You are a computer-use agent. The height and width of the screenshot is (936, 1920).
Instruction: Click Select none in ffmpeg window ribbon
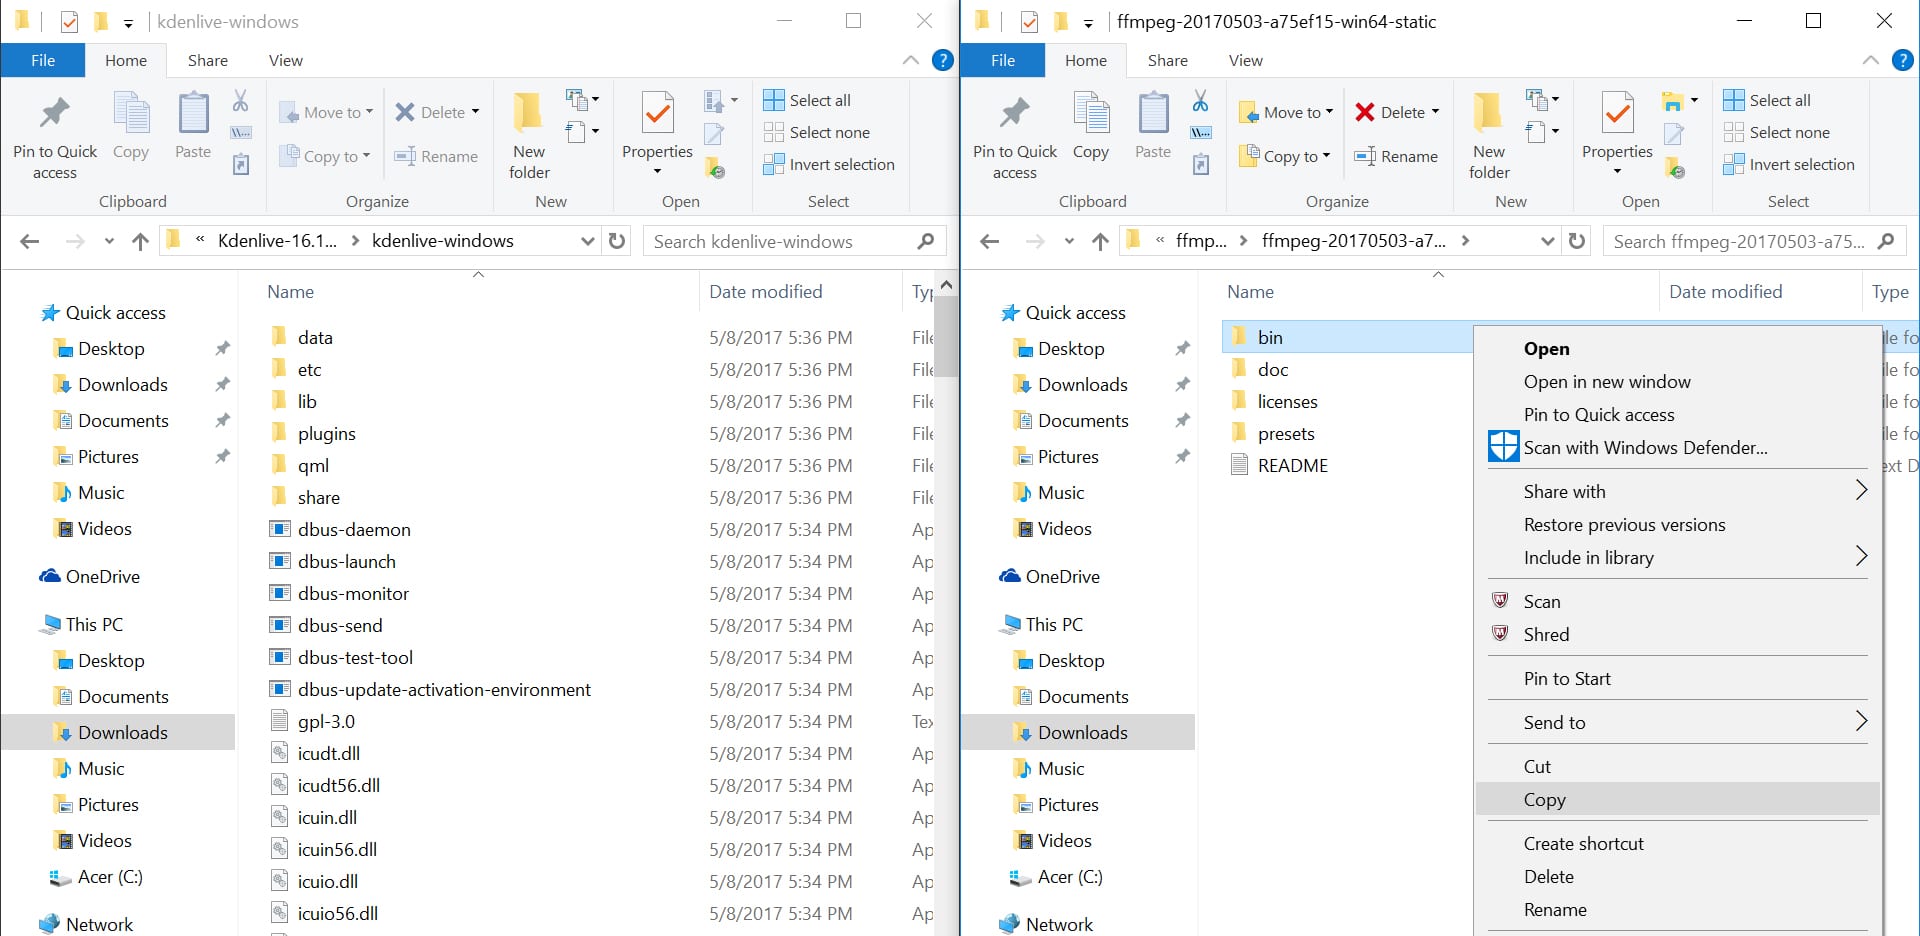(x=1777, y=132)
